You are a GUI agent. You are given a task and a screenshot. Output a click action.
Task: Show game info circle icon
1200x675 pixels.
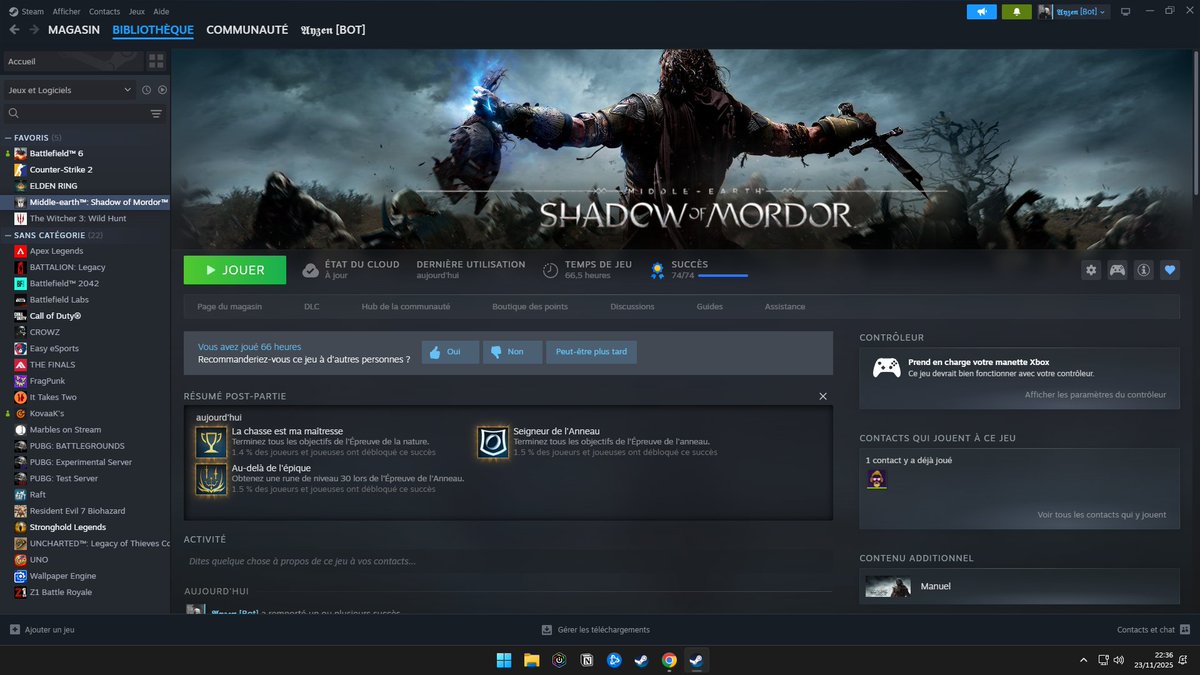1143,270
